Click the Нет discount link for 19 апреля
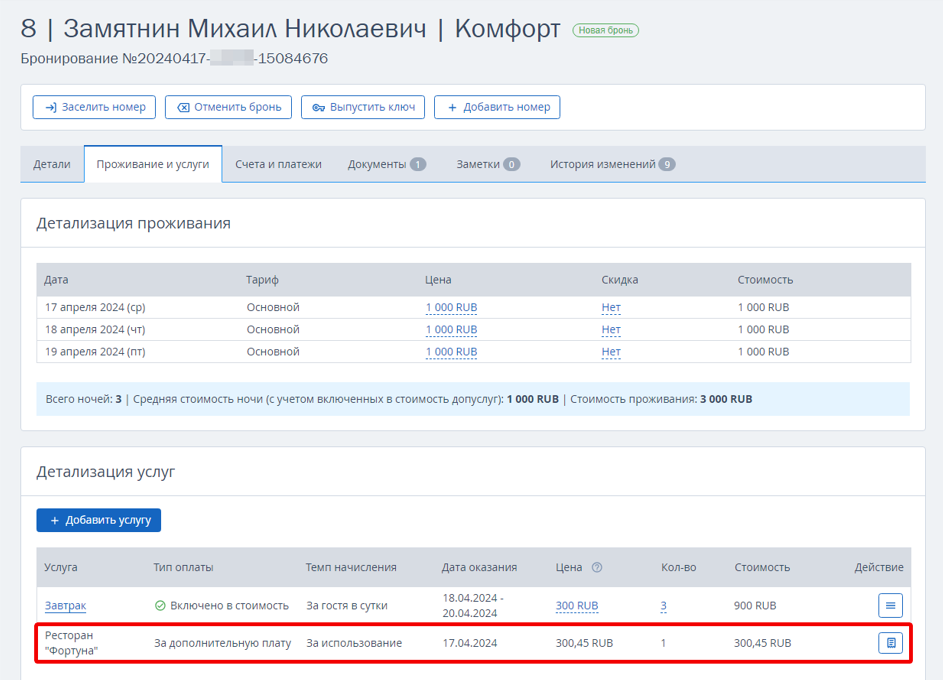This screenshot has width=943, height=680. coord(611,352)
